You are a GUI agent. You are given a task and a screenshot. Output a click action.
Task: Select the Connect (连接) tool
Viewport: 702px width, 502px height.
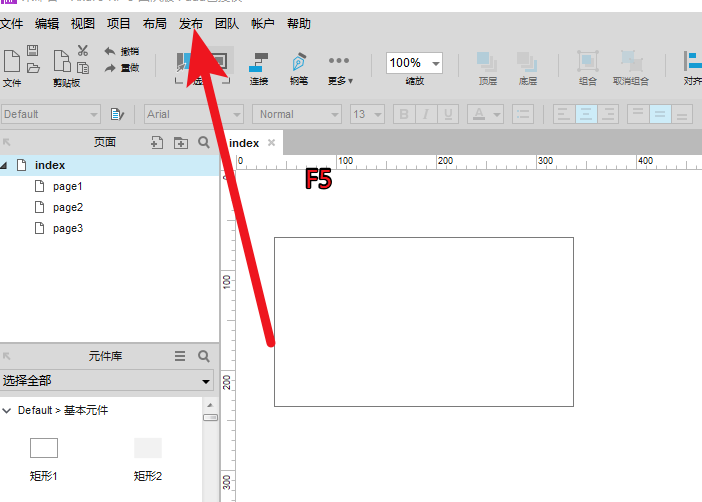point(259,66)
